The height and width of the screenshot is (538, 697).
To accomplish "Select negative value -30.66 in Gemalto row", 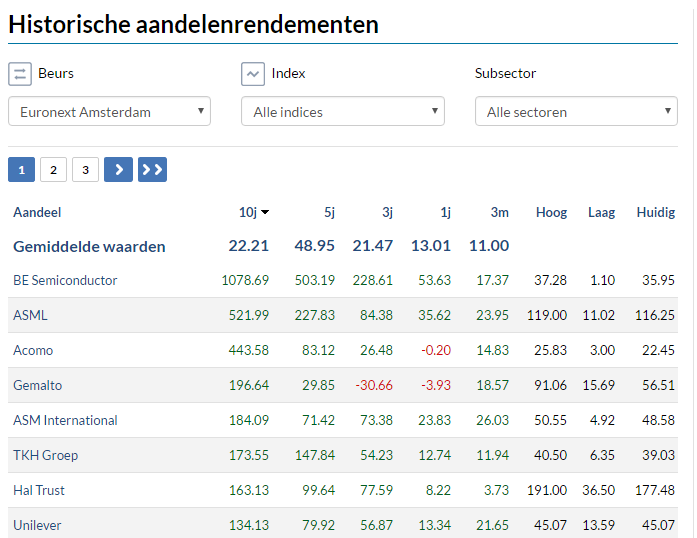I will 374,385.
